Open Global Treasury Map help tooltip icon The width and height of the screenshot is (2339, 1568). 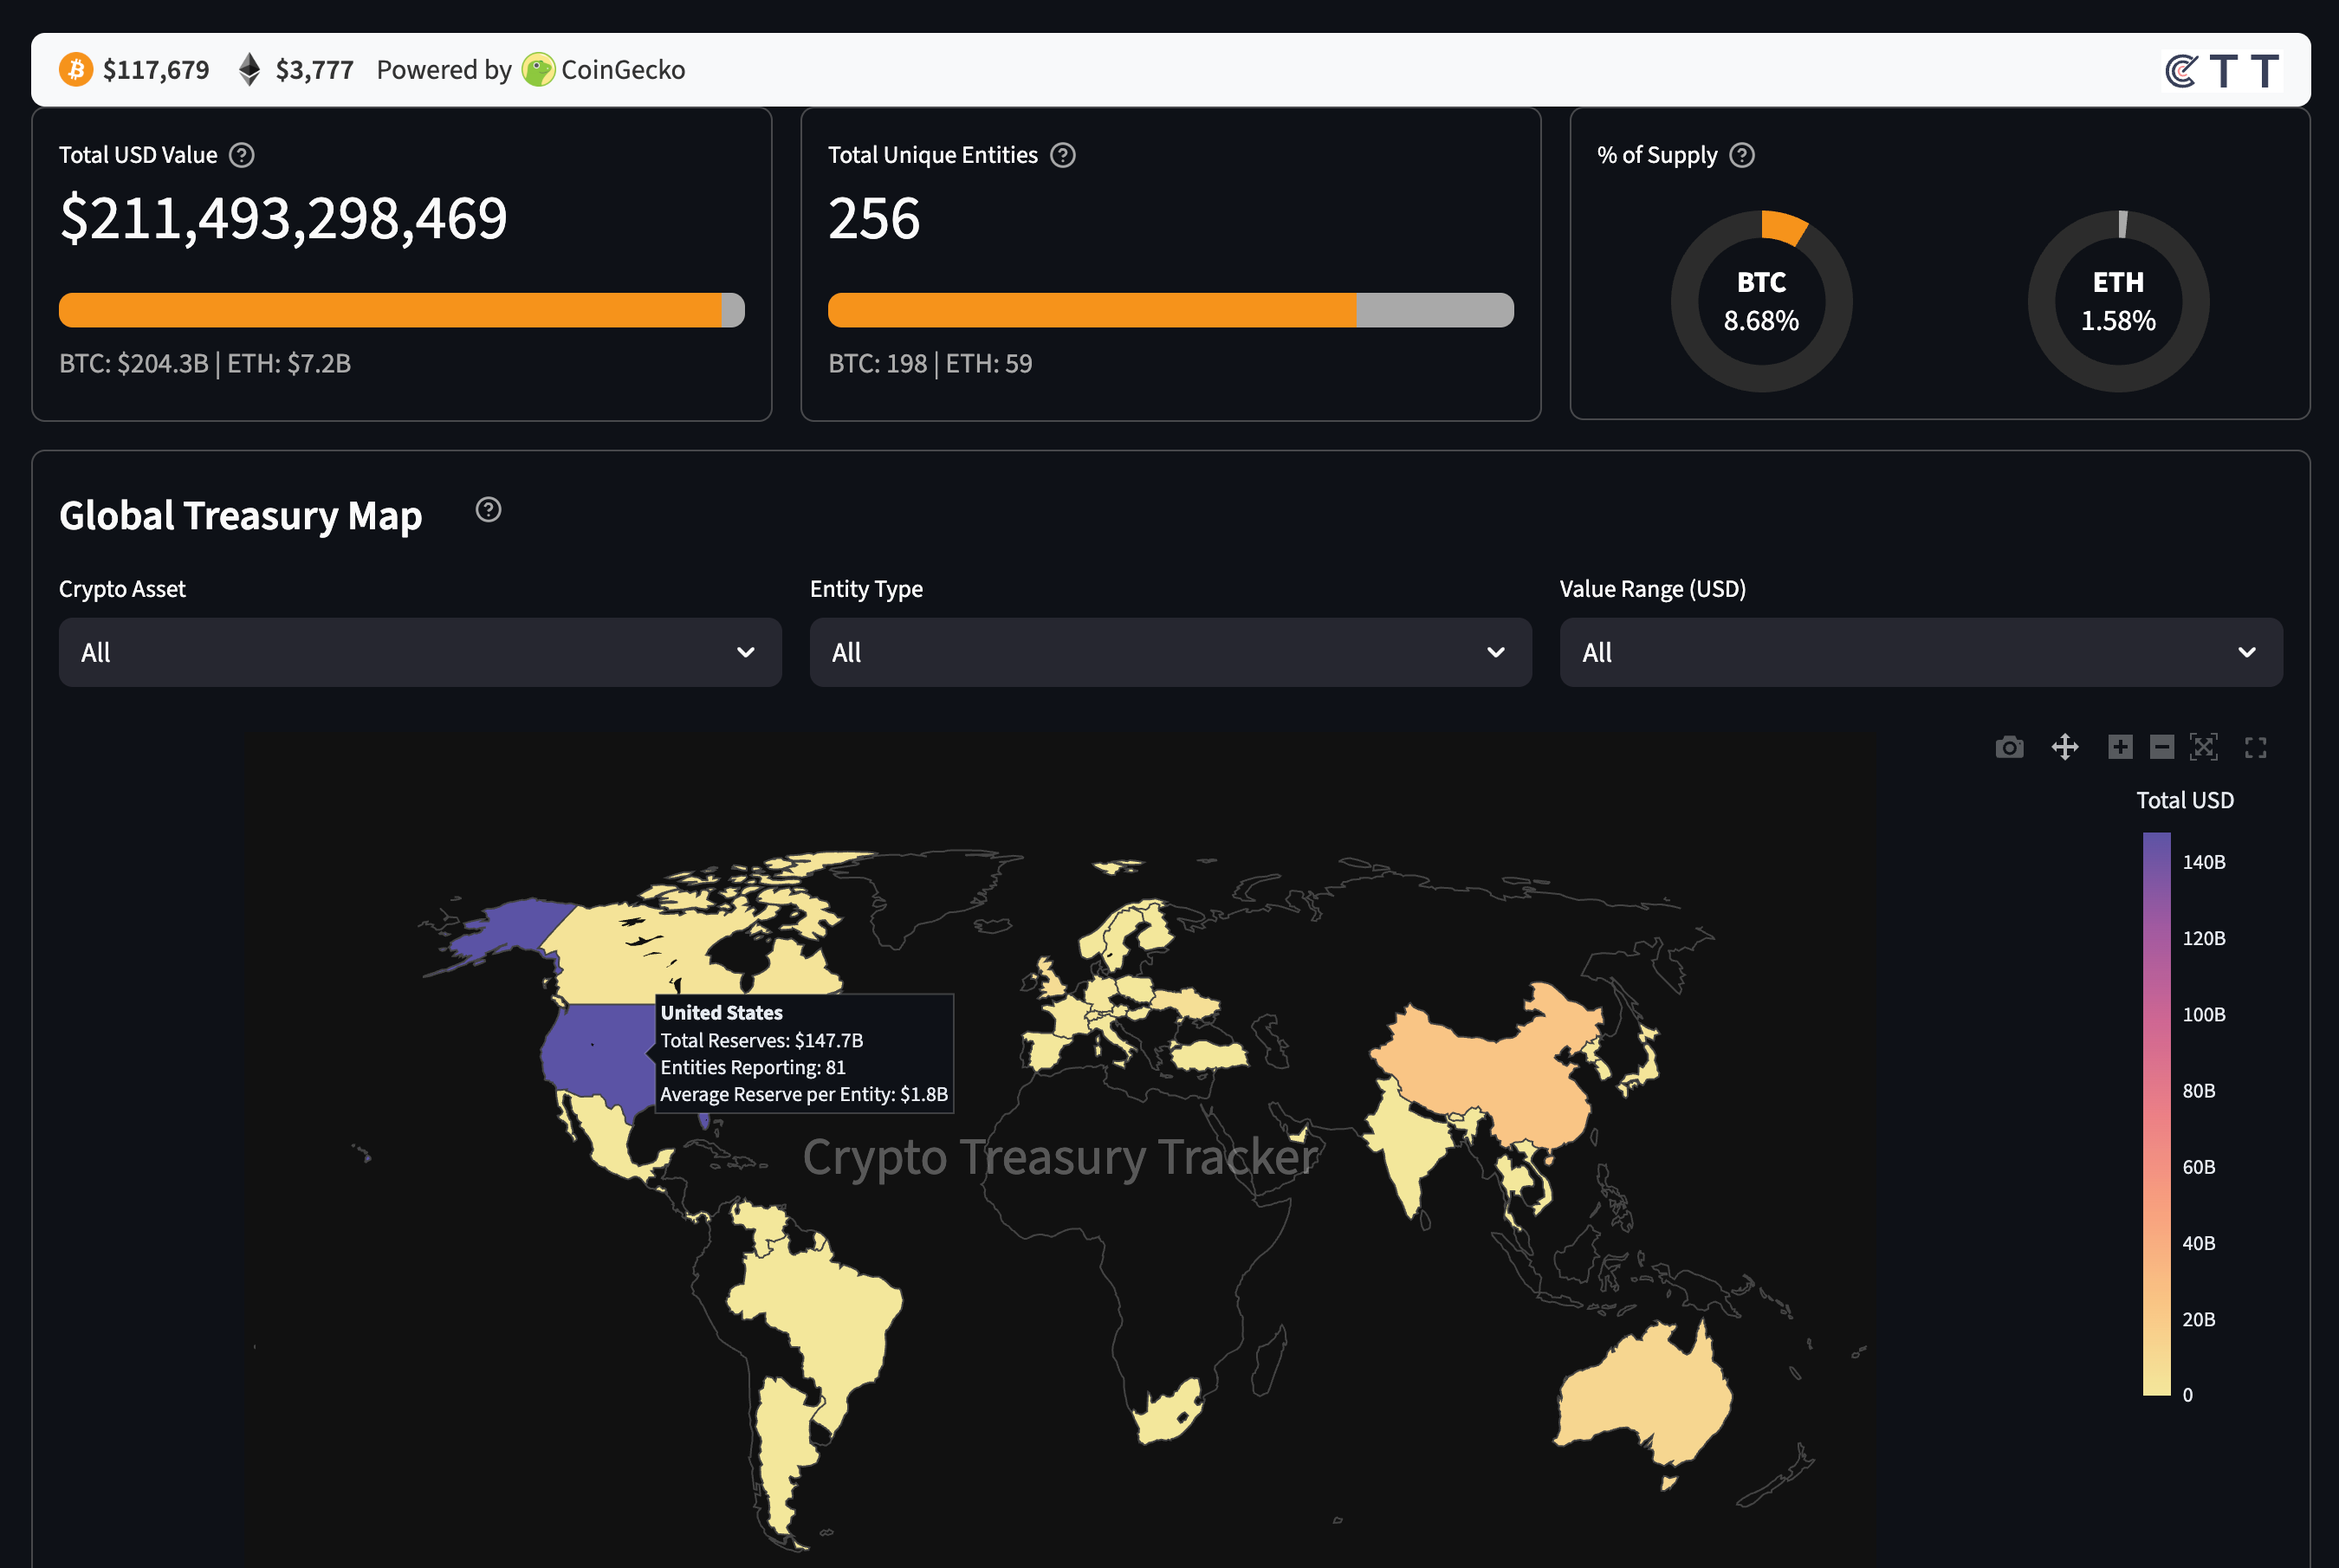(488, 510)
